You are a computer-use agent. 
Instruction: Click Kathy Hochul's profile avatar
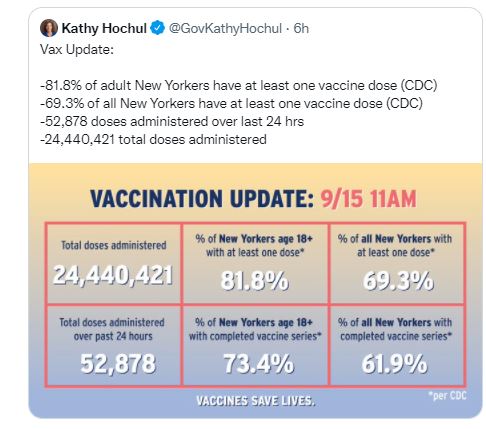49,28
